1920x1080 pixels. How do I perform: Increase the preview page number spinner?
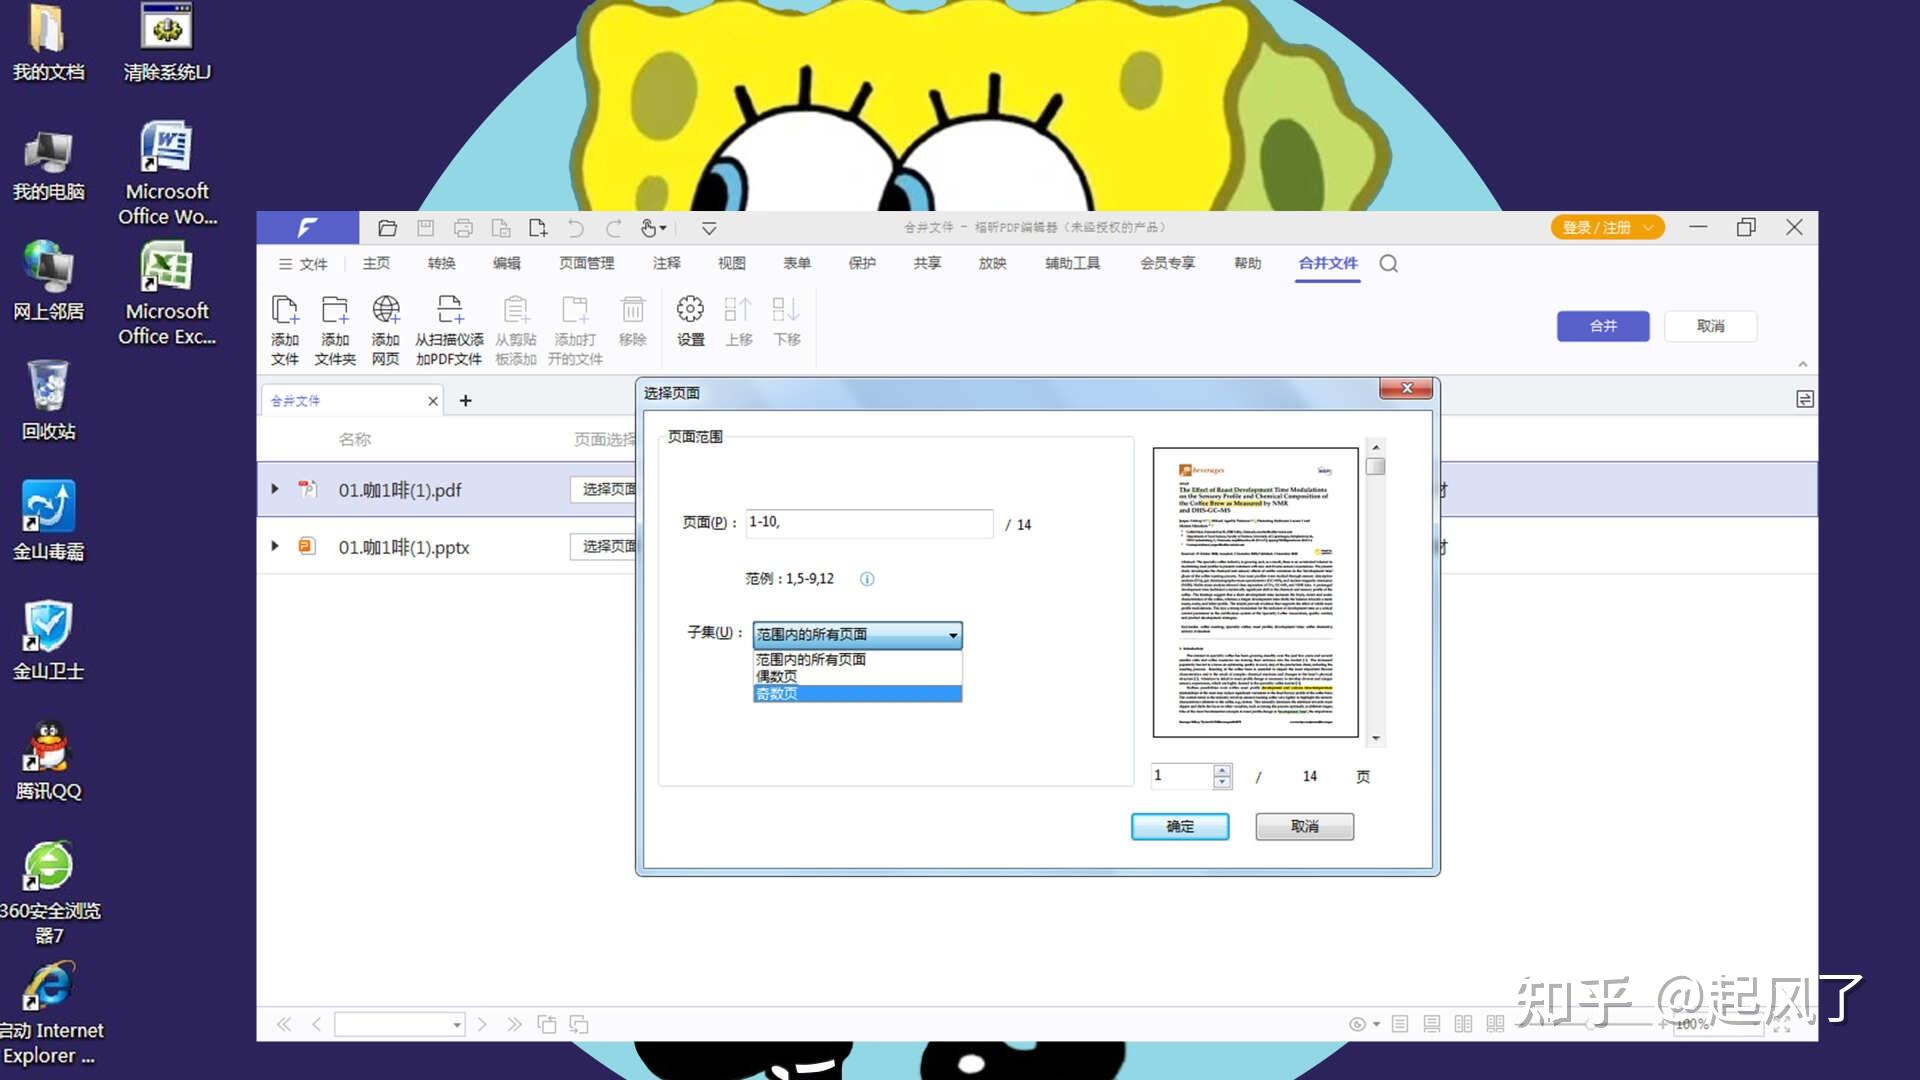click(x=1222, y=770)
